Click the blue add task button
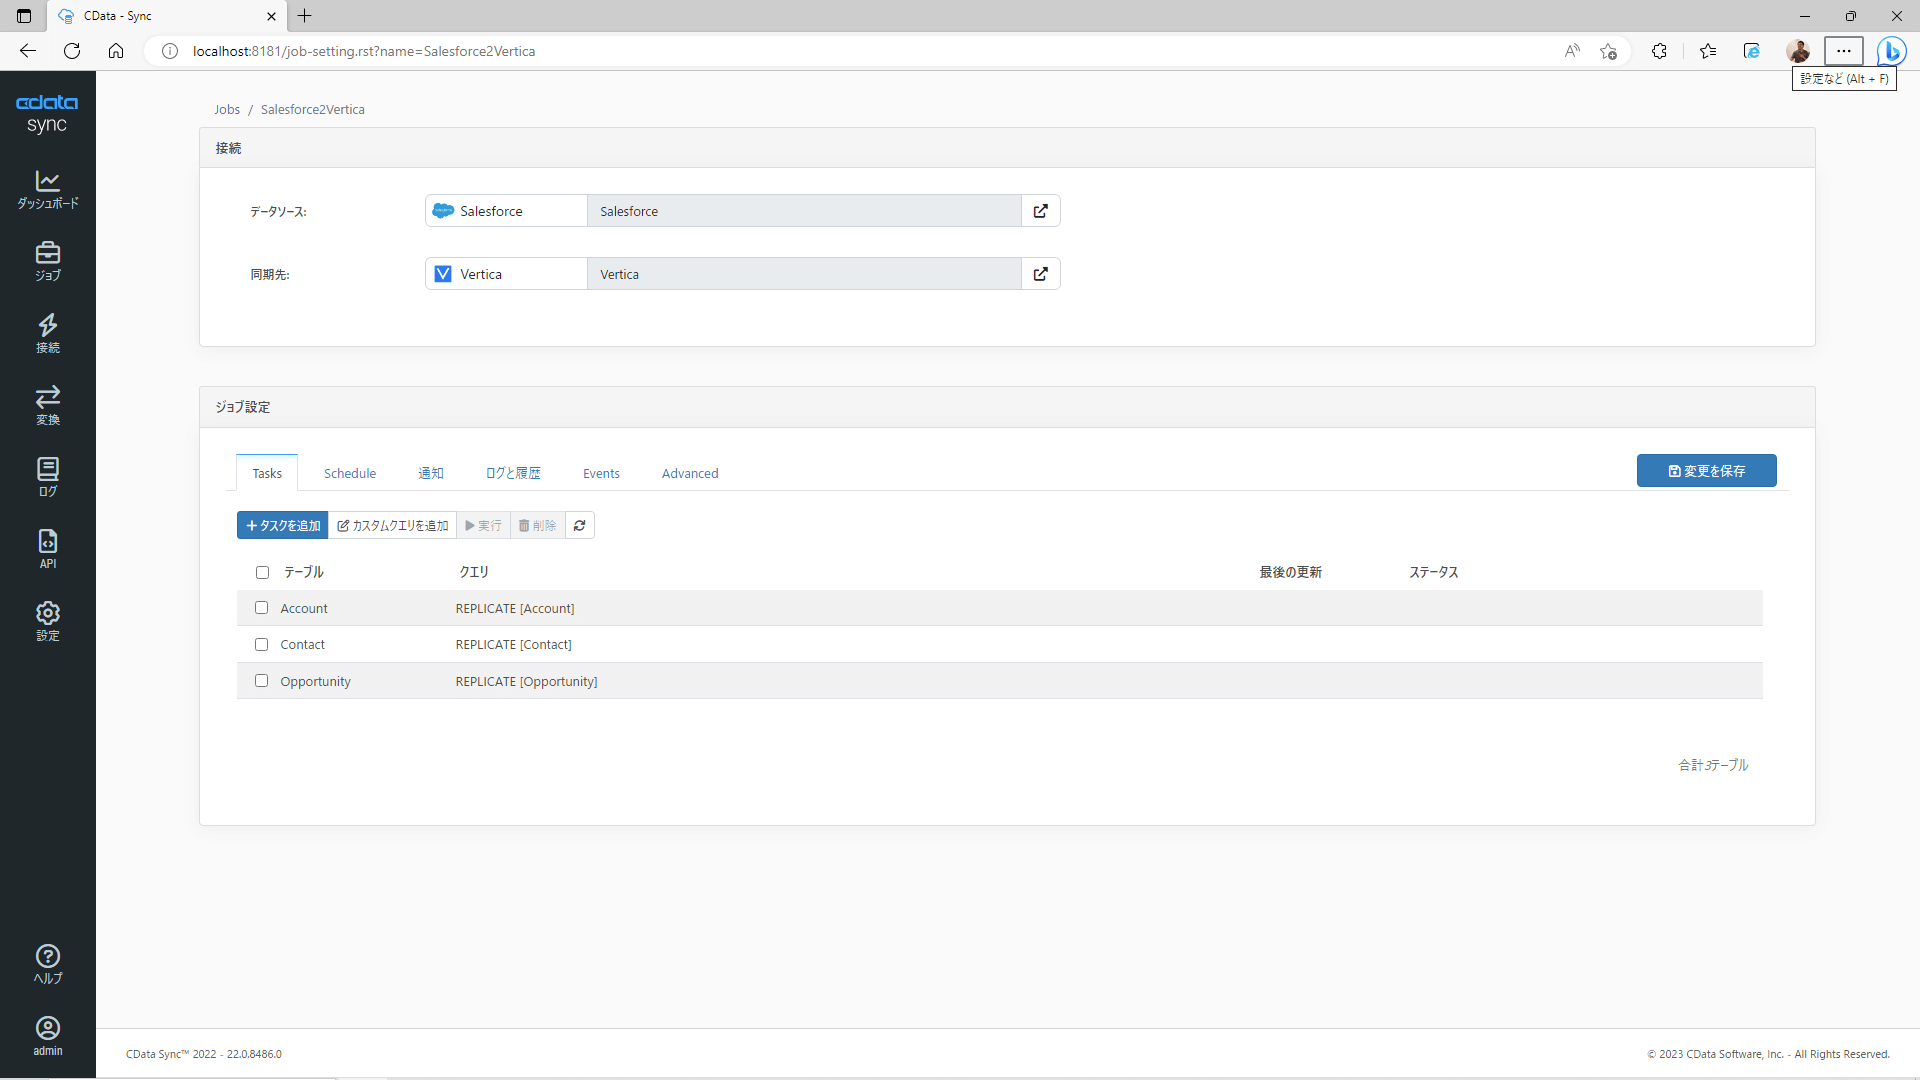The width and height of the screenshot is (1920, 1080). [283, 525]
